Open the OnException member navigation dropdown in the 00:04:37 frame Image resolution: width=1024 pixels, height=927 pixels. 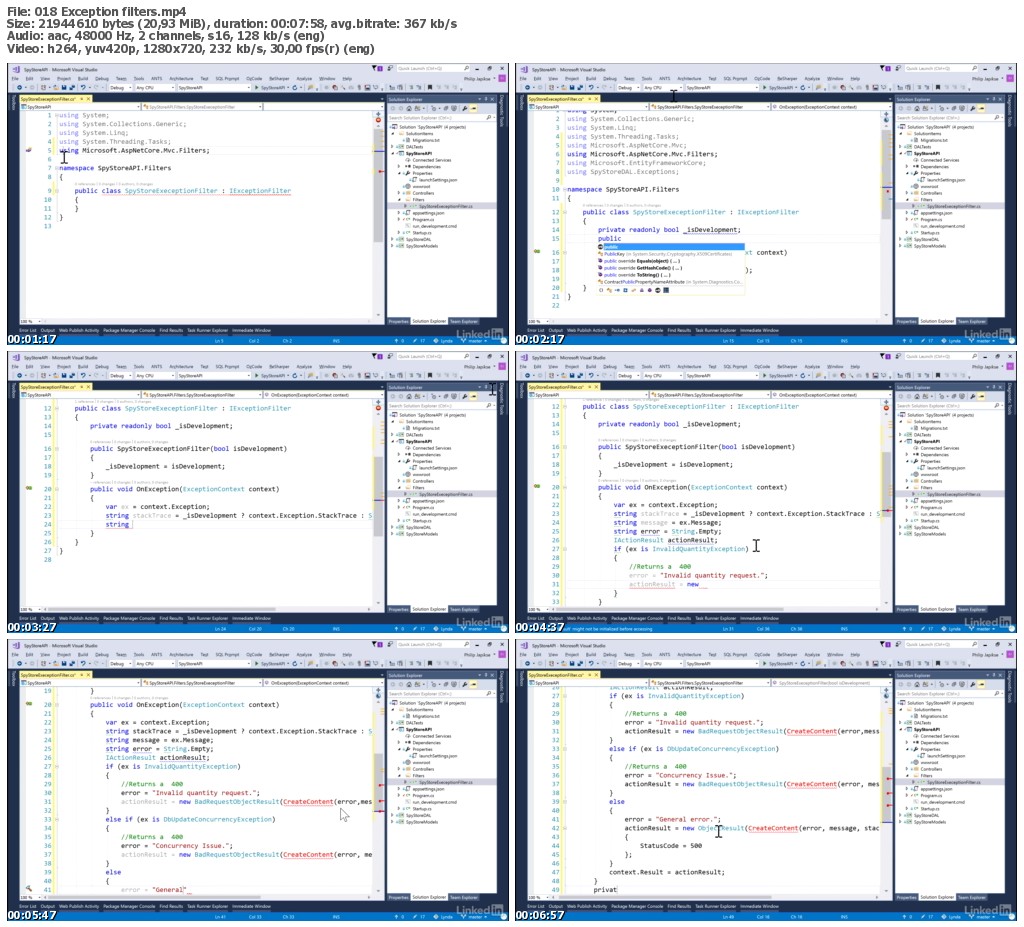[831, 395]
